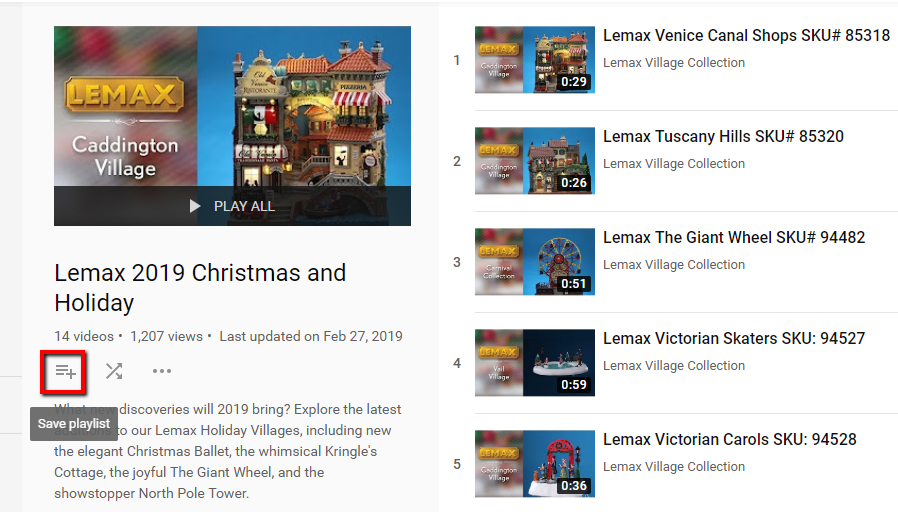Open the Victorian Skaters video thumbnail
The image size is (898, 512).
(x=535, y=363)
